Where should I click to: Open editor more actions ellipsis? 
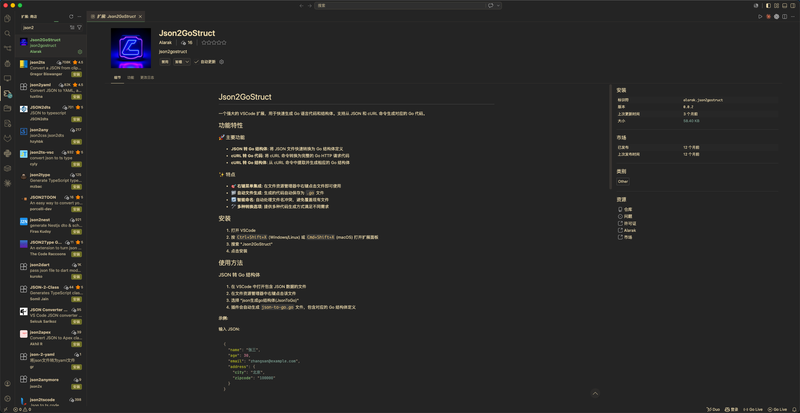point(793,17)
